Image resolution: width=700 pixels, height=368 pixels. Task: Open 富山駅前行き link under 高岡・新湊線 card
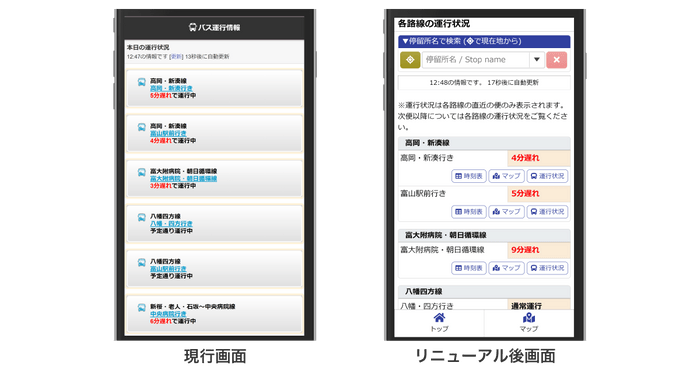(x=168, y=134)
